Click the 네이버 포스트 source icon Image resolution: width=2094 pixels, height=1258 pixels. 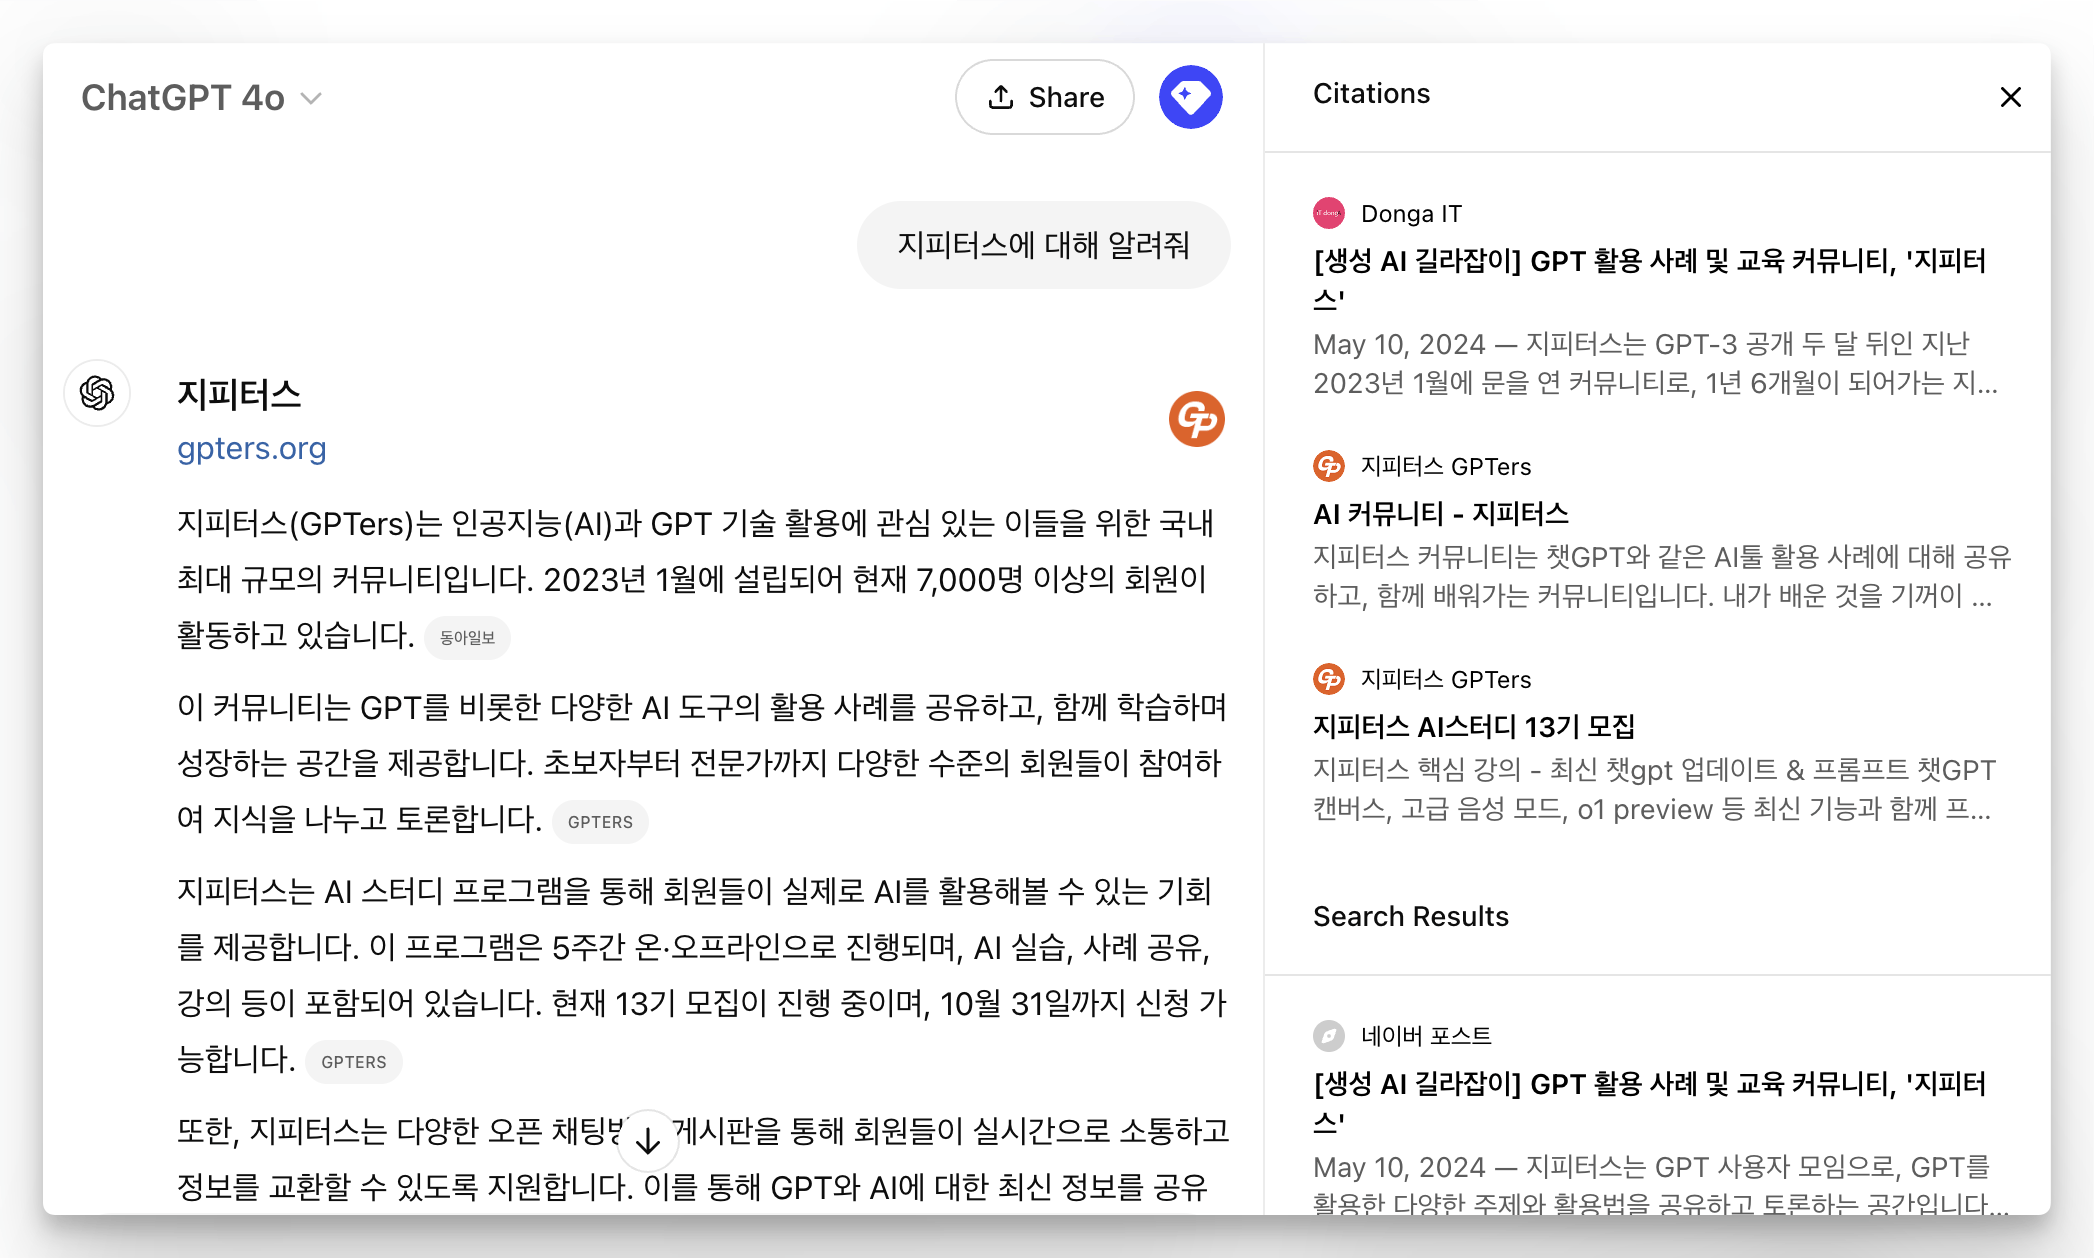1328,1035
